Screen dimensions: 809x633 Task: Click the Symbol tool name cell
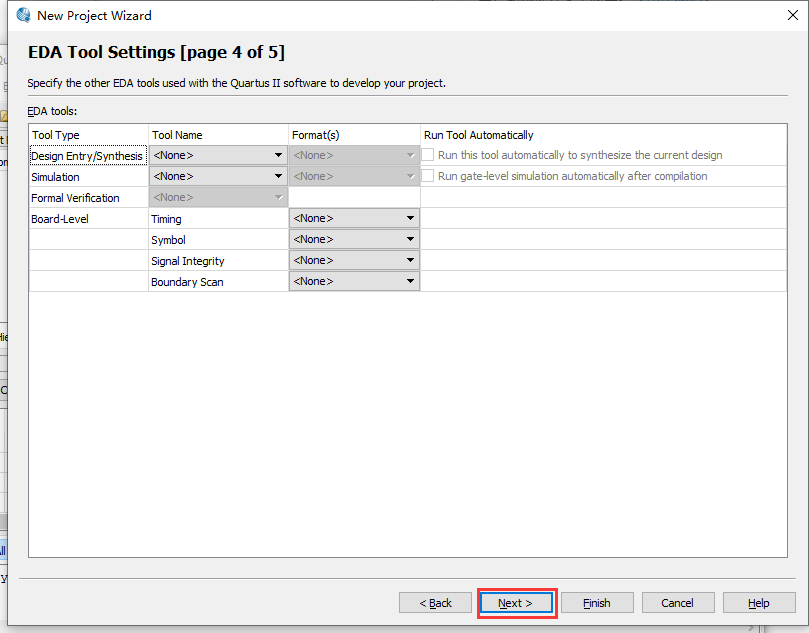pyautogui.click(x=218, y=240)
